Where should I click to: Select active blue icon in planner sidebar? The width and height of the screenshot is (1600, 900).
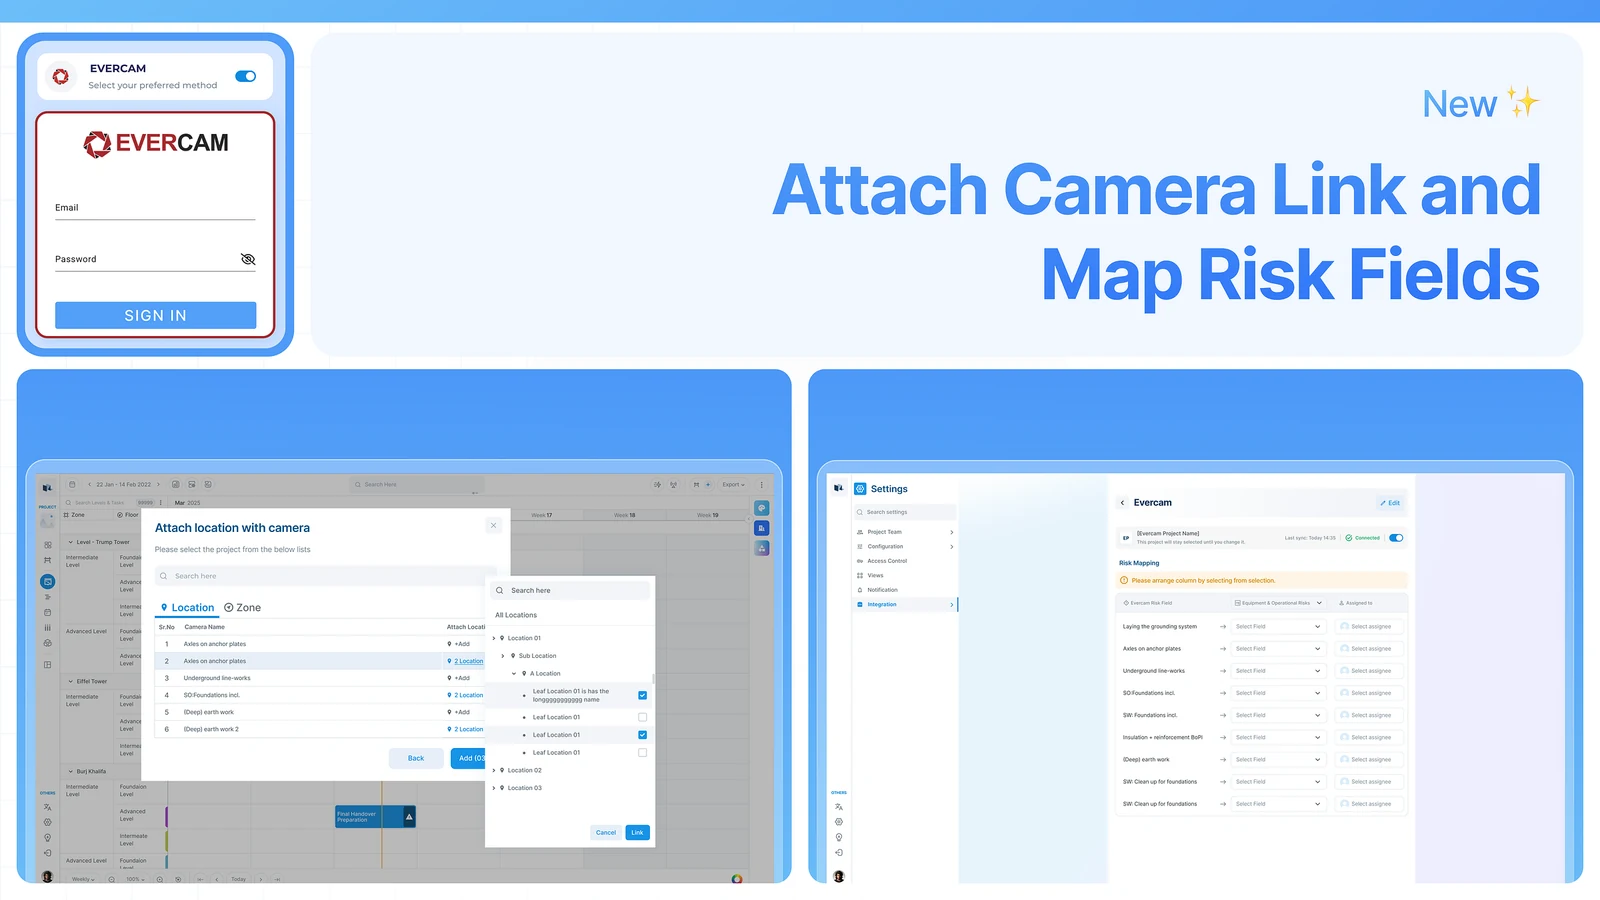(x=47, y=581)
